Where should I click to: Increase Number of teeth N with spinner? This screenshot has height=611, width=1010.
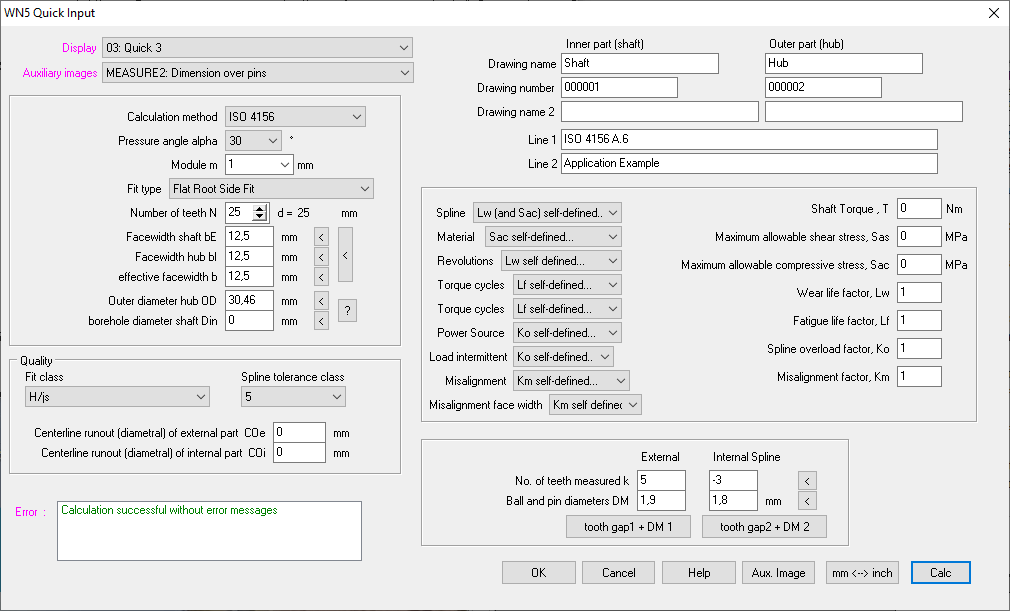tap(261, 208)
